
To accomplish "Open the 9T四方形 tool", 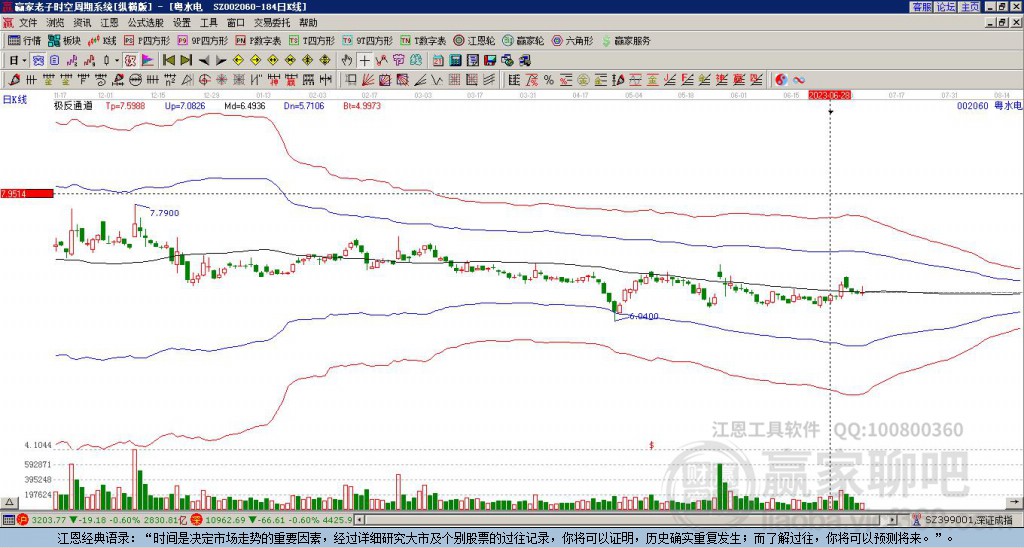I will click(367, 40).
